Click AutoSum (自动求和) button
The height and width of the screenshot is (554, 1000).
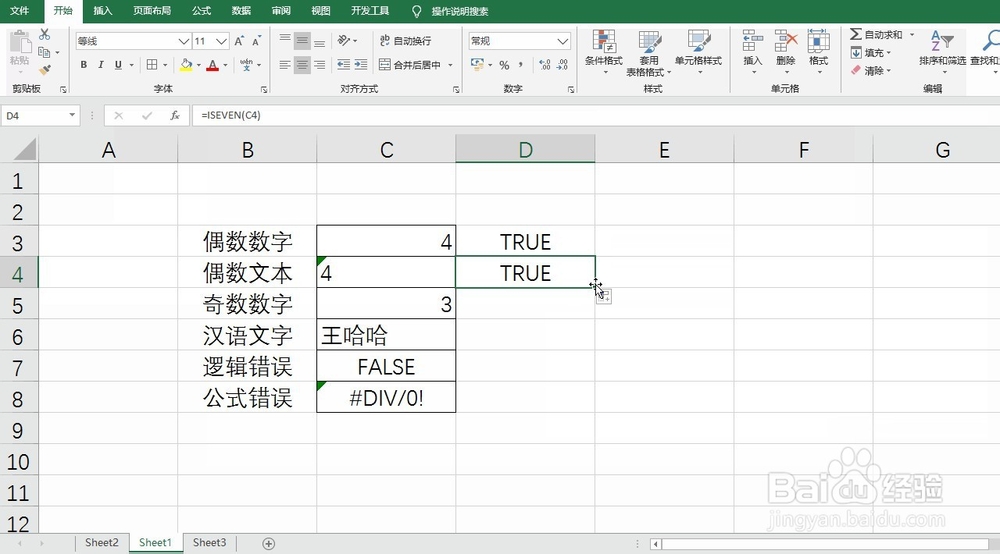[x=876, y=34]
